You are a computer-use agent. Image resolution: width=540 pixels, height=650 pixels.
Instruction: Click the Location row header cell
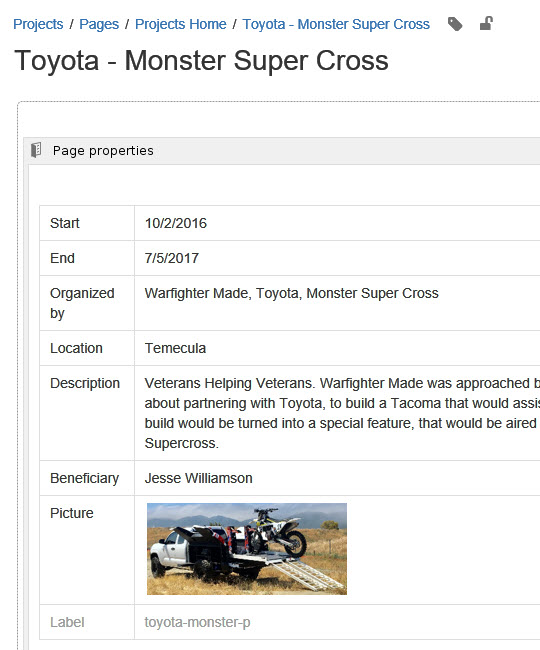pos(87,348)
